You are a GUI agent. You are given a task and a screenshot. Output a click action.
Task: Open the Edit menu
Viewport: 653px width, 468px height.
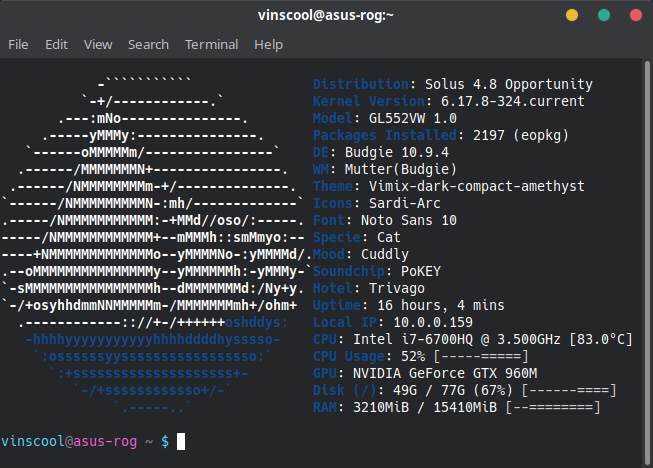pos(56,45)
